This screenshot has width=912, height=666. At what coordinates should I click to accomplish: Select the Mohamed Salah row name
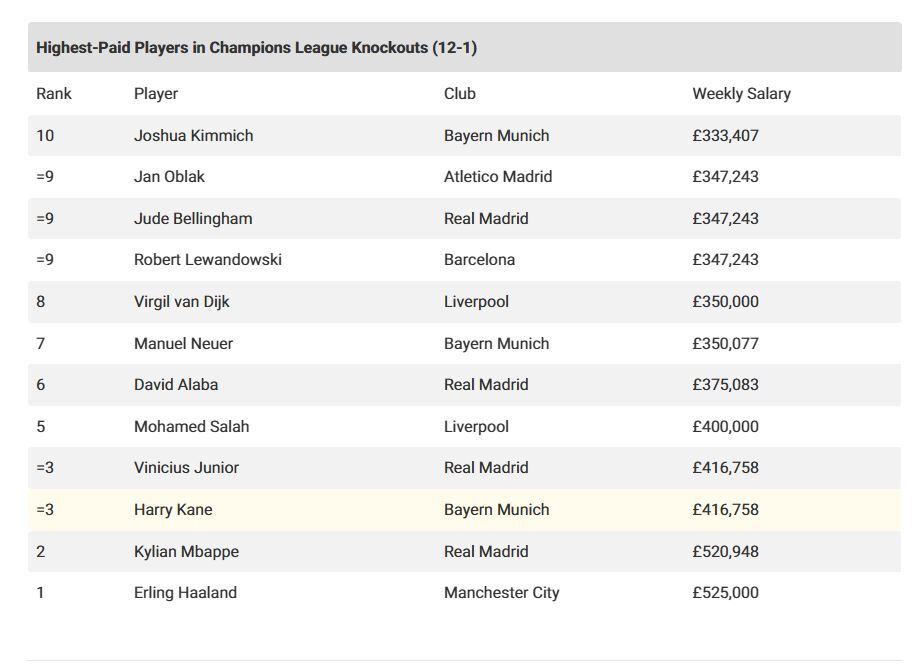pos(191,427)
